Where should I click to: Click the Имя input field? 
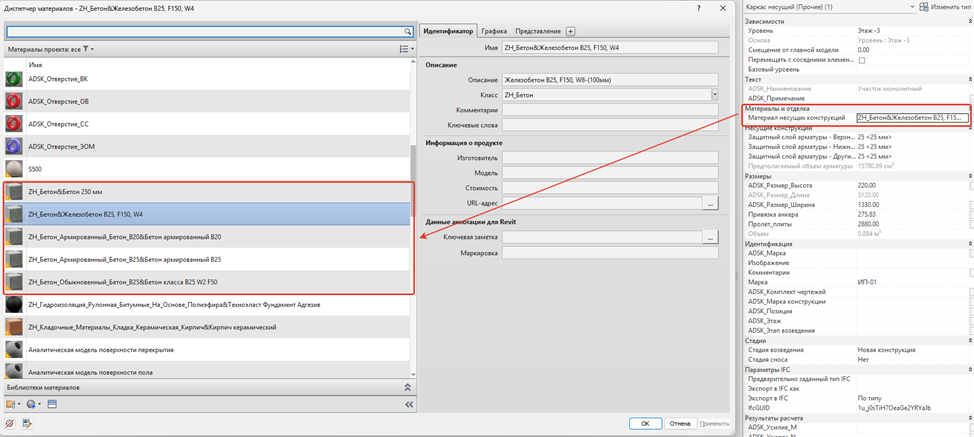[x=610, y=48]
